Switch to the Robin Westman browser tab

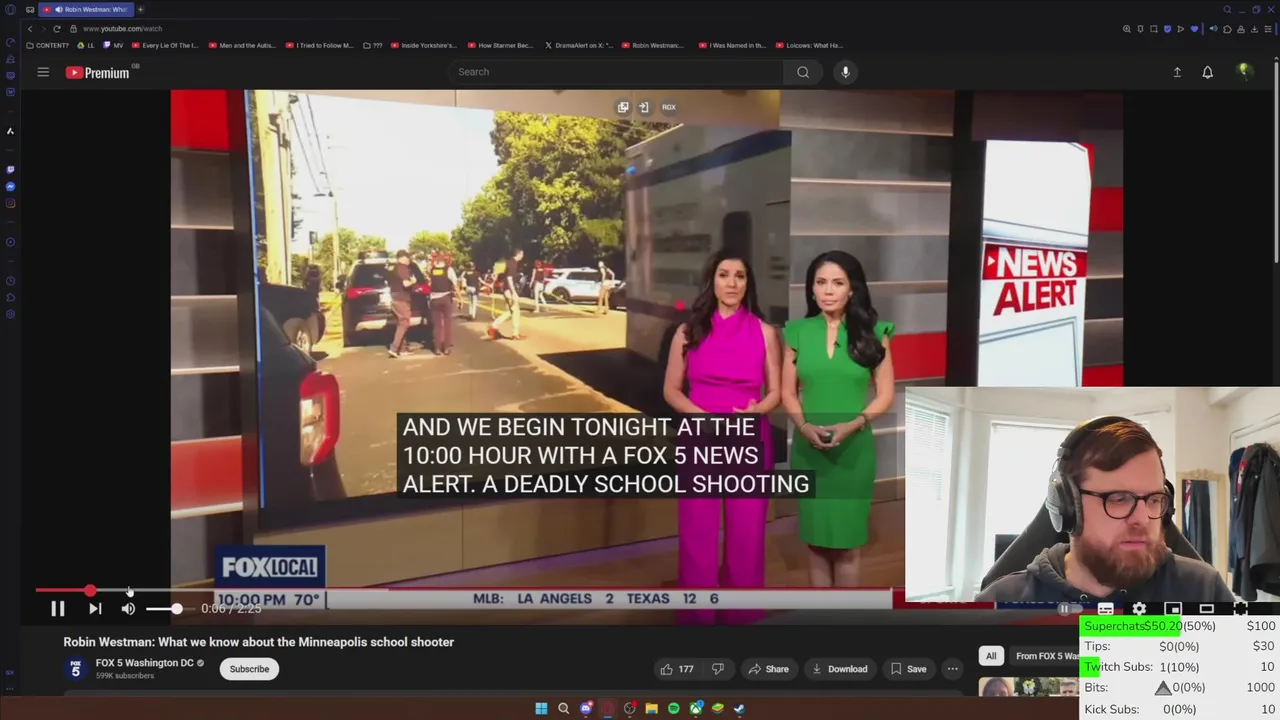click(x=86, y=9)
